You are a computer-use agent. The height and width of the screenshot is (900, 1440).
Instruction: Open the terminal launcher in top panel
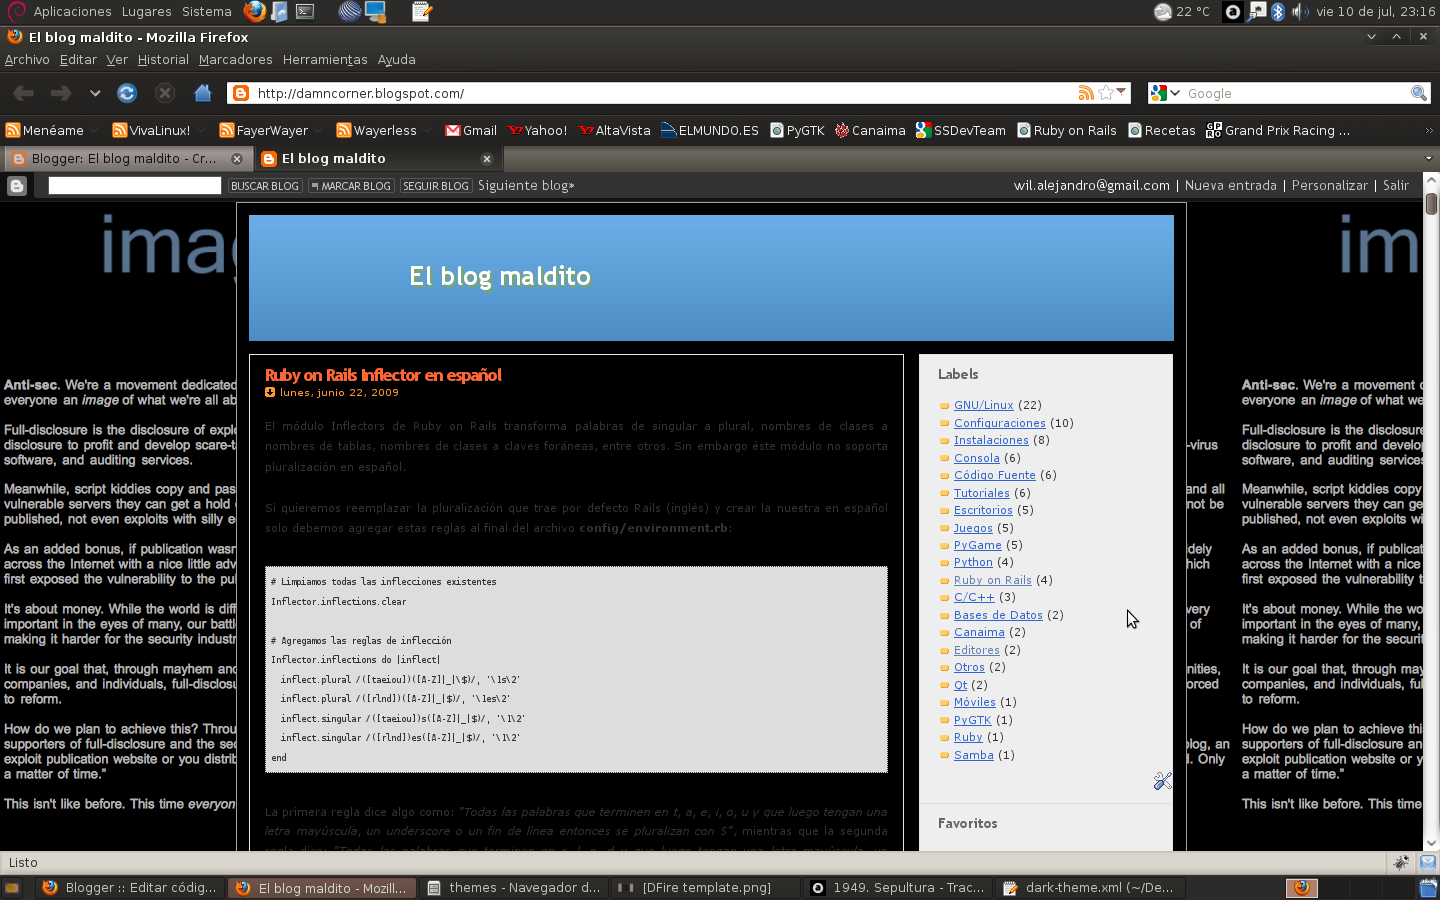[x=306, y=11]
